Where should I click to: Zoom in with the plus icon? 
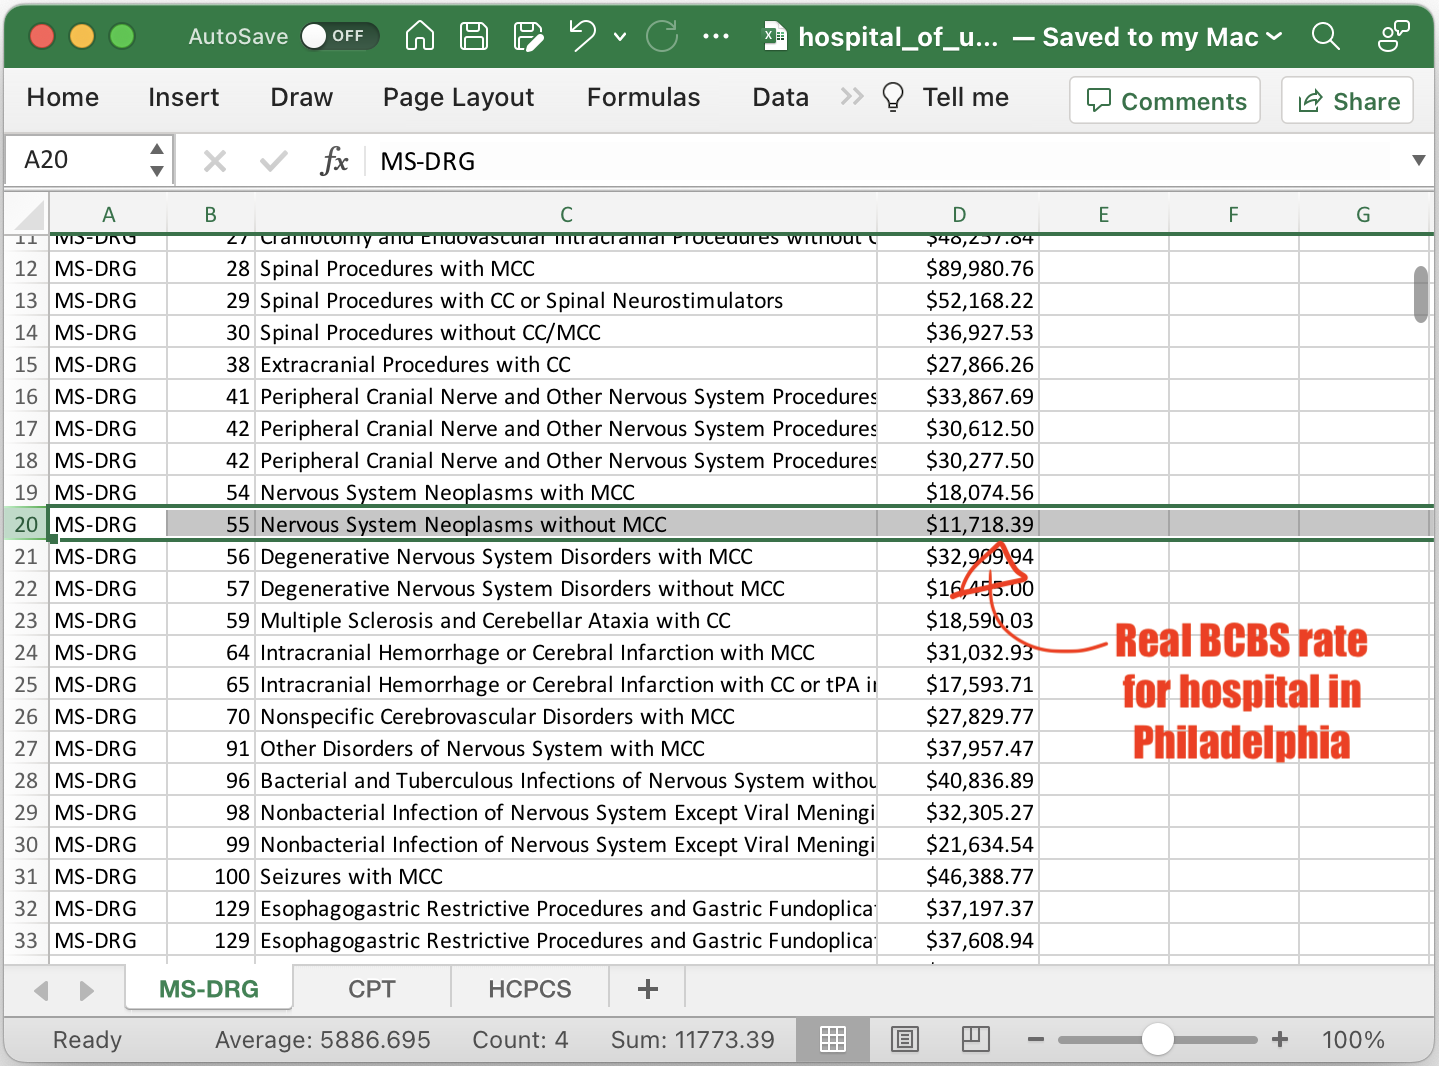[x=1280, y=1039]
